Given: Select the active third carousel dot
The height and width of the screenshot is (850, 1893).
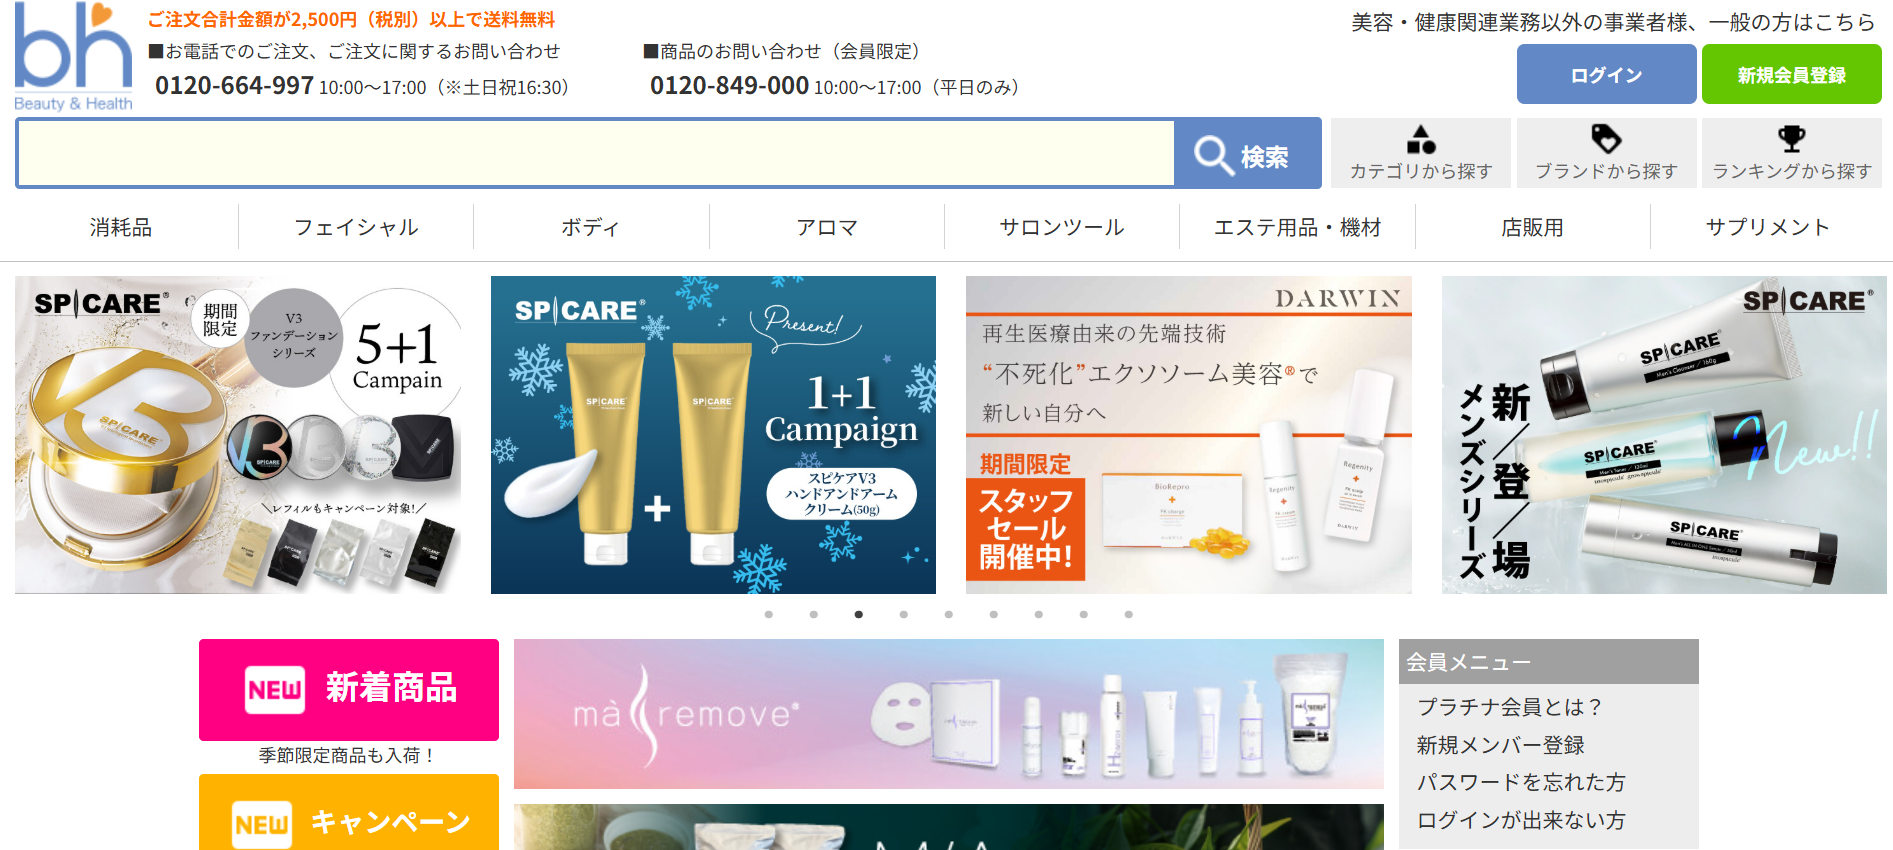Looking at the screenshot, I should point(859,614).
